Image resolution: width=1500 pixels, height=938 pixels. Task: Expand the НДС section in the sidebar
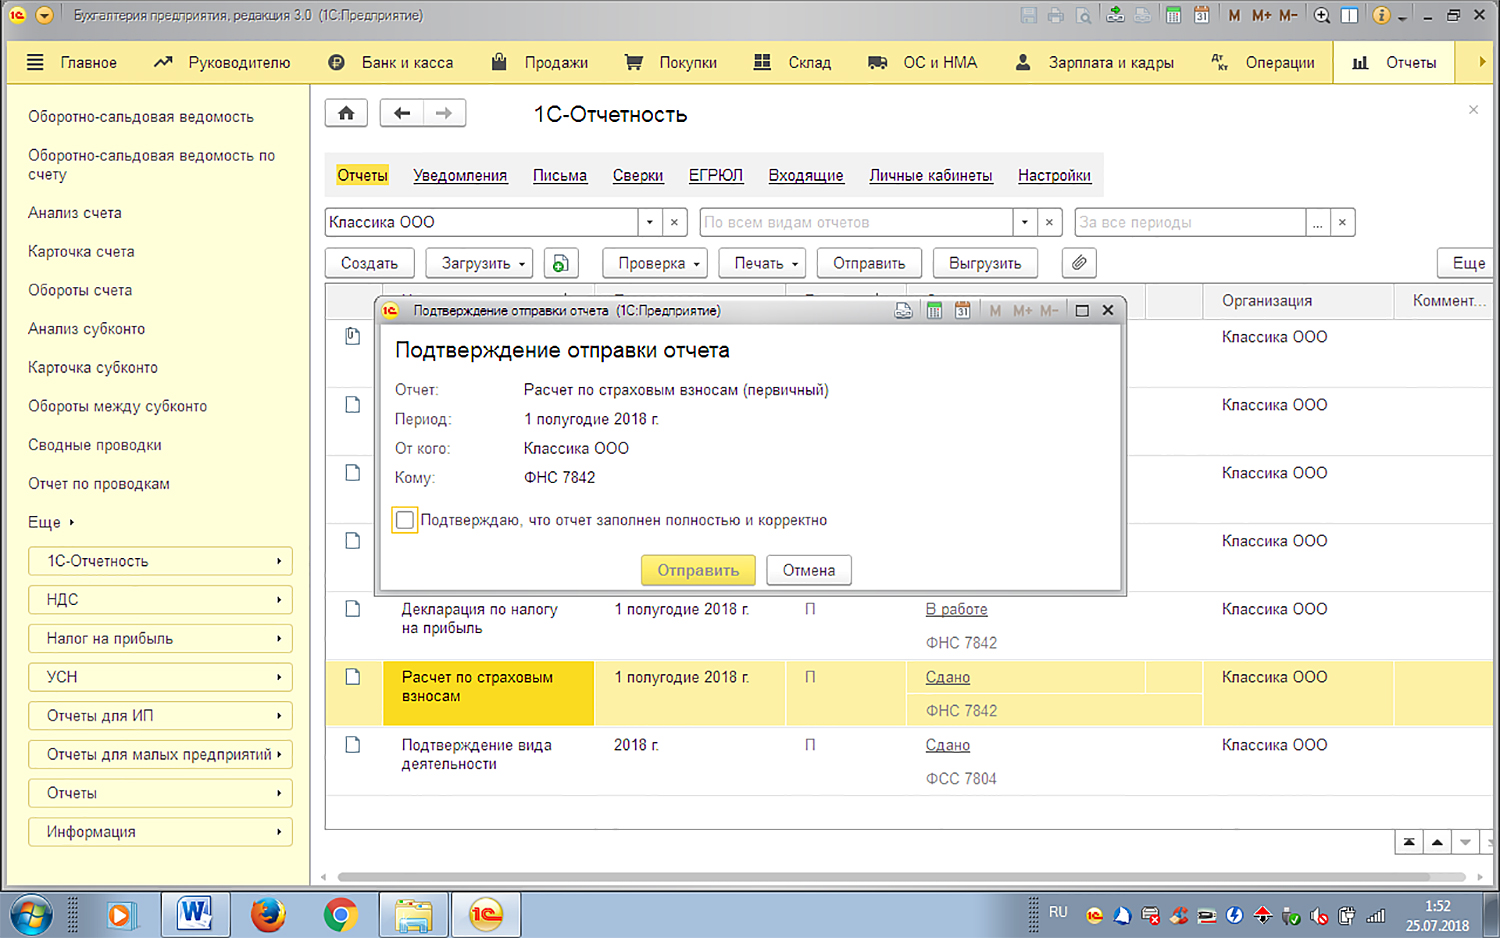pos(160,600)
